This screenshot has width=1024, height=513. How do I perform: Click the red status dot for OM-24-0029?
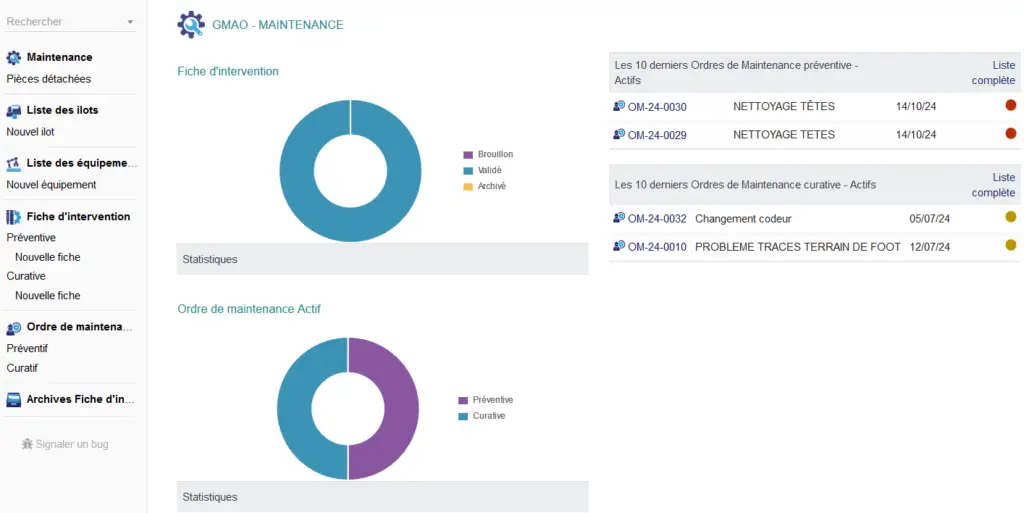(1010, 133)
